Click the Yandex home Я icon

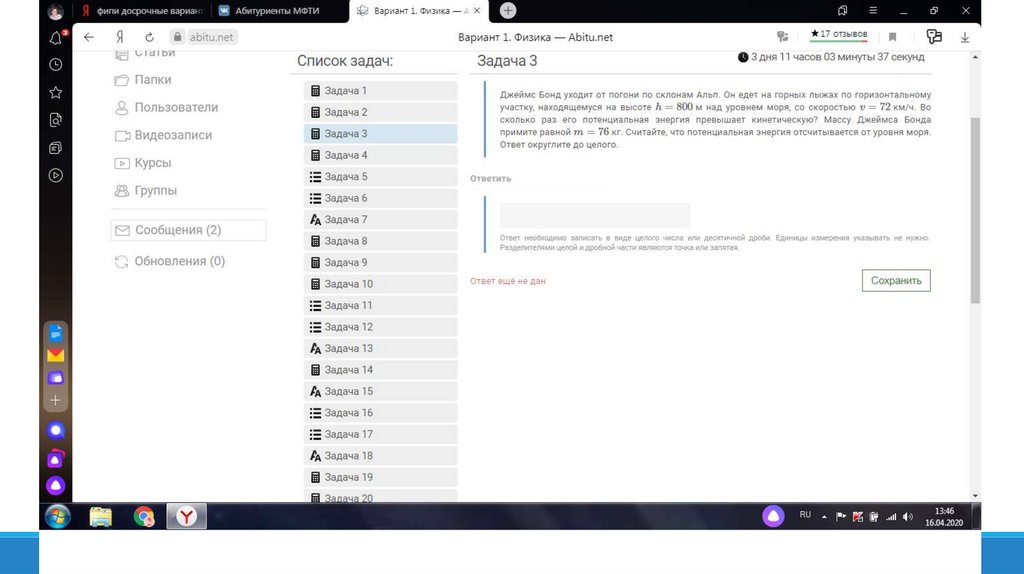tap(120, 37)
